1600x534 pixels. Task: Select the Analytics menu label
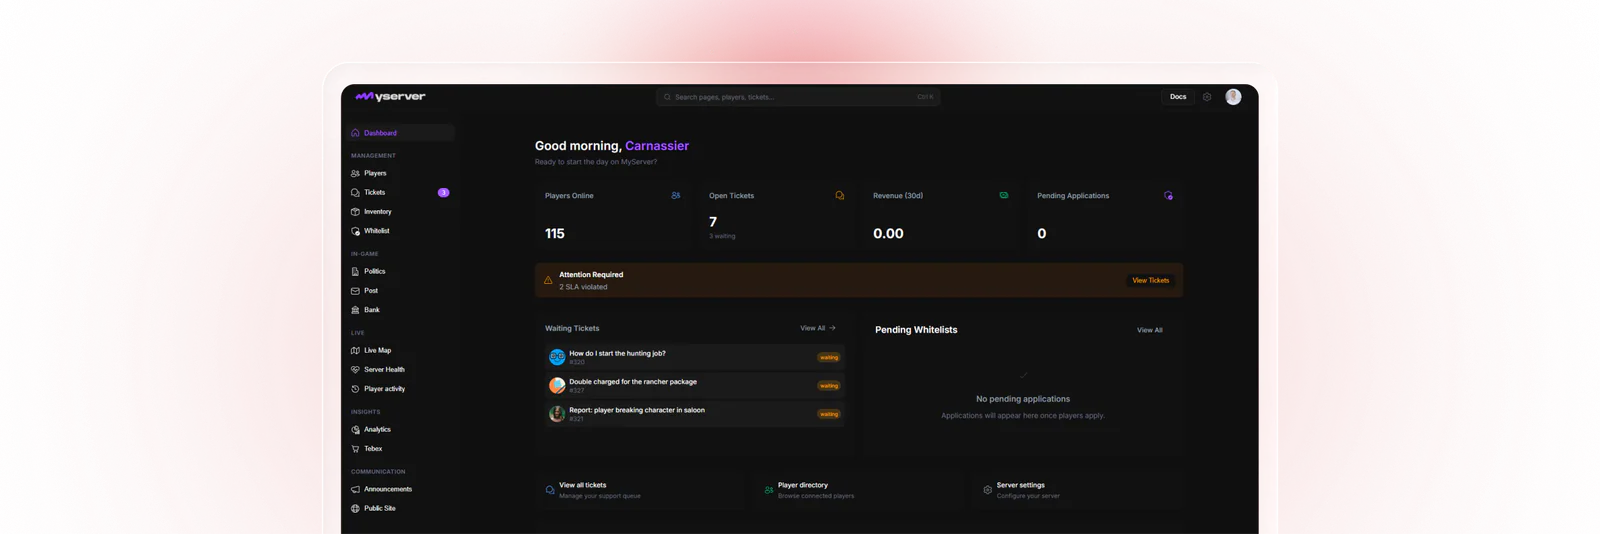coord(377,429)
